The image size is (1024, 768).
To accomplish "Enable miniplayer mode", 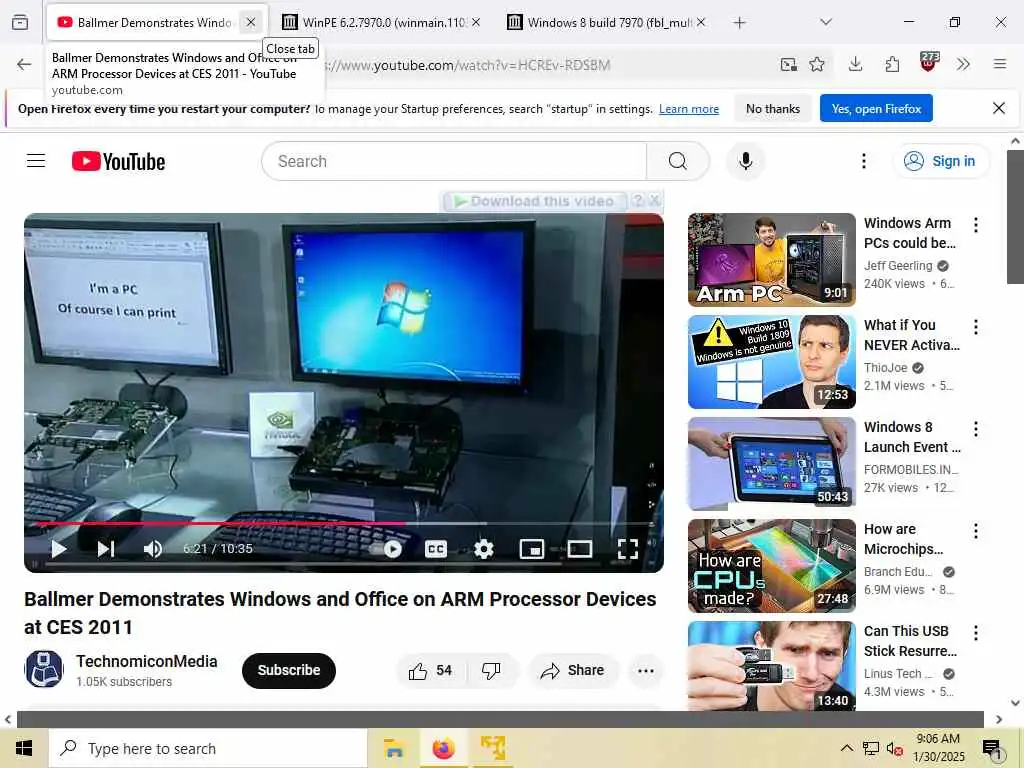I will (532, 549).
